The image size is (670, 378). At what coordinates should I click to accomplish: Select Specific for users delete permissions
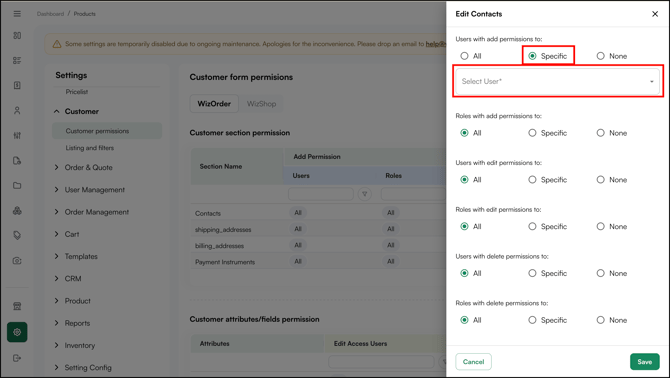[532, 273]
